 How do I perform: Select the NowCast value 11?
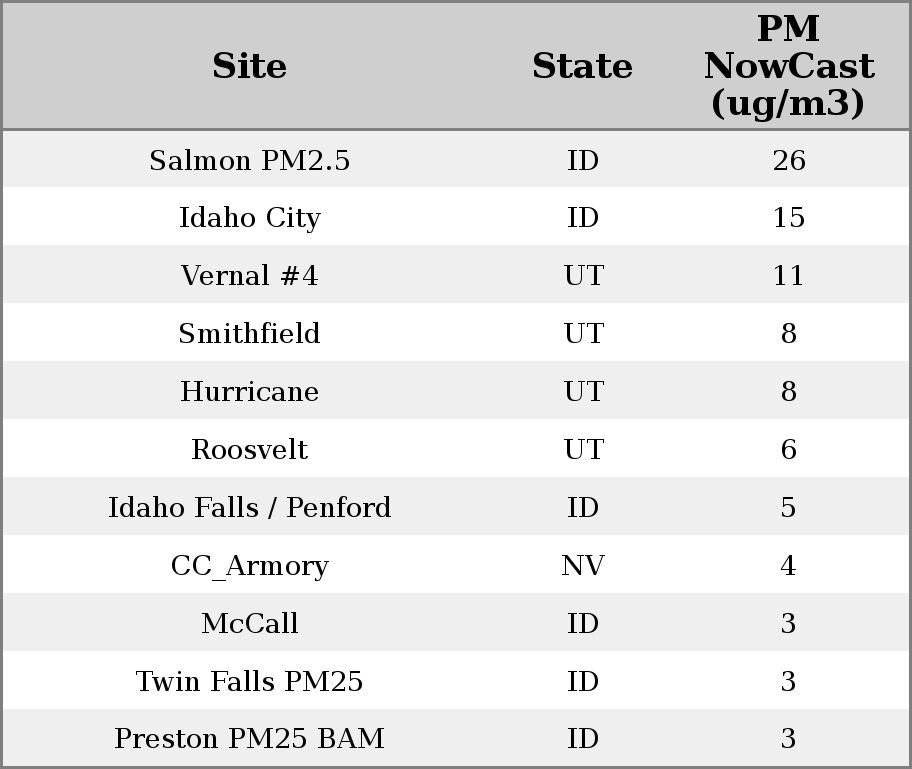(x=788, y=276)
